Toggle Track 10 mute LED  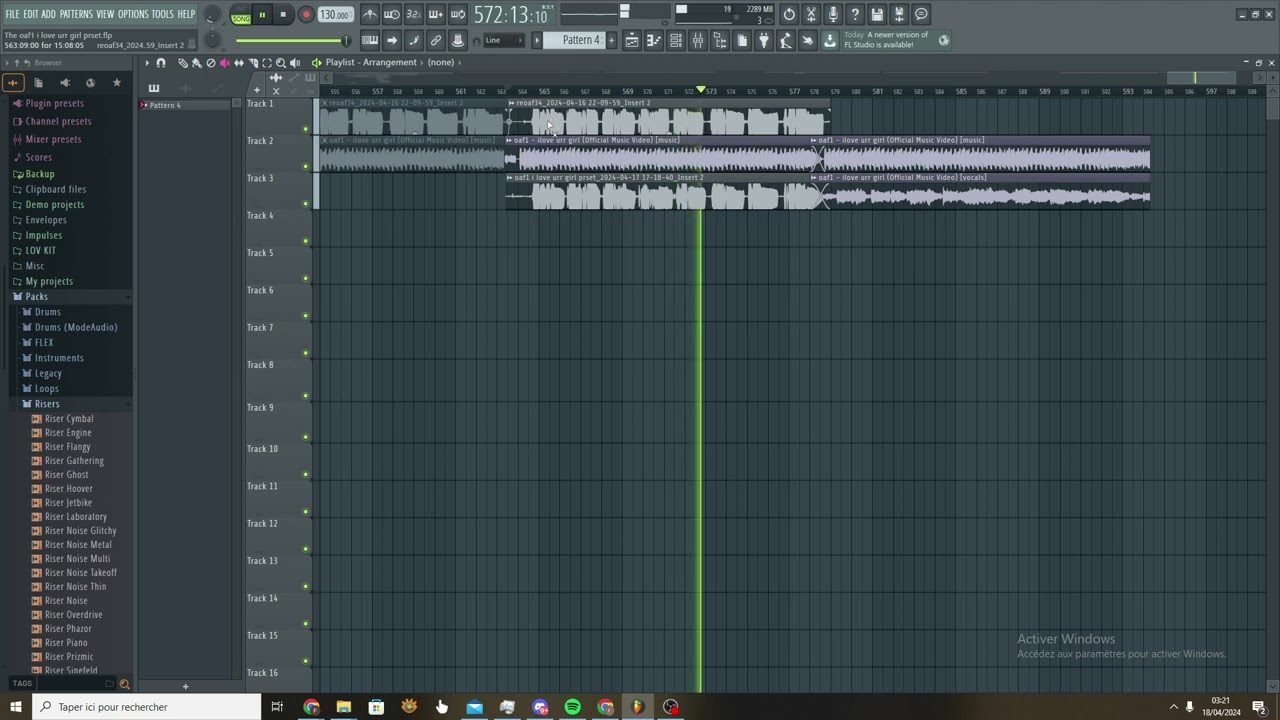click(x=306, y=474)
